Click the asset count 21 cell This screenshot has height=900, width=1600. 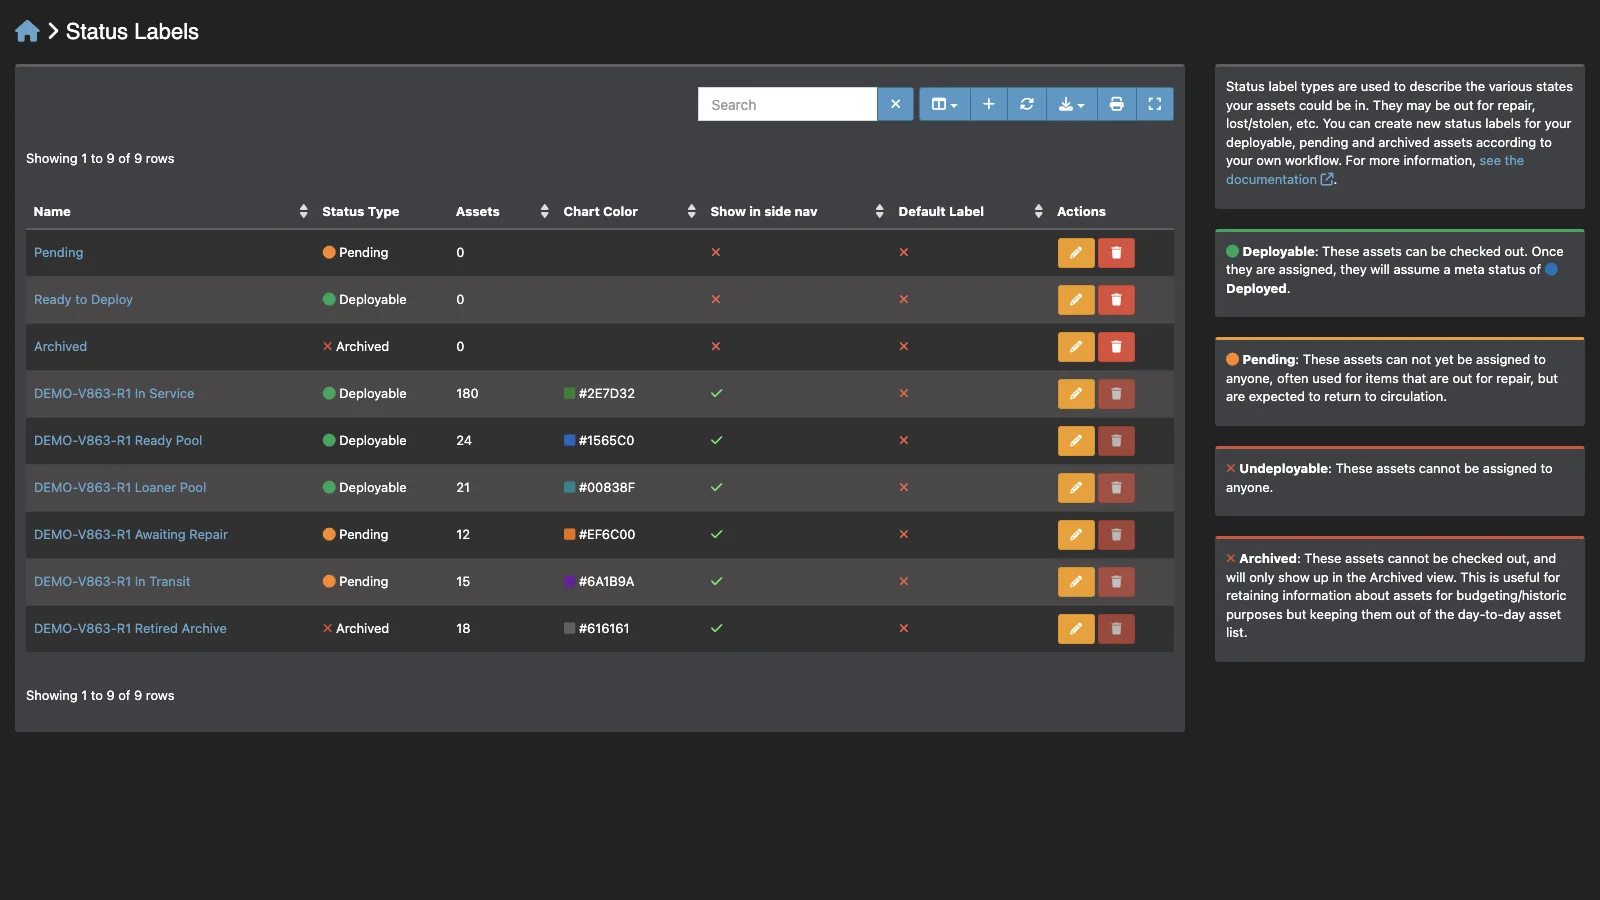(x=463, y=488)
